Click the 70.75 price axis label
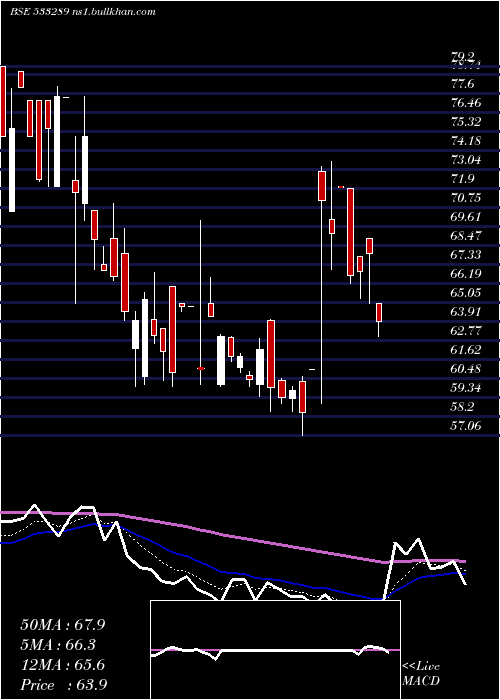This screenshot has height=700, width=500. tap(466, 197)
